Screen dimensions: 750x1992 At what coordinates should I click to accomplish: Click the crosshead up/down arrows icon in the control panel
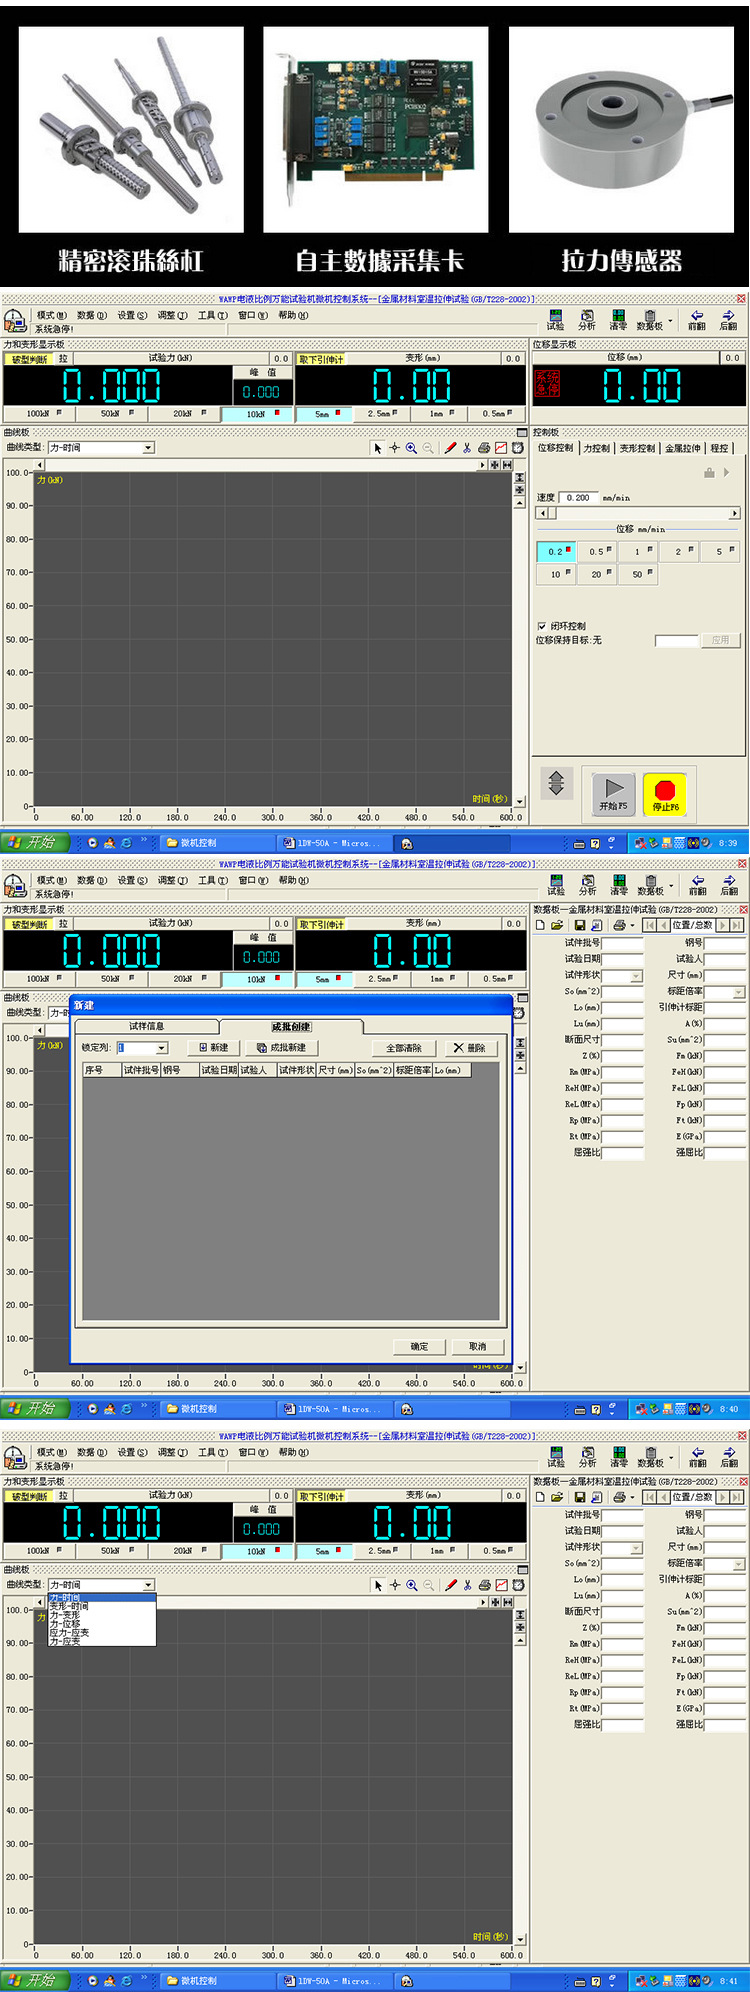point(557,783)
